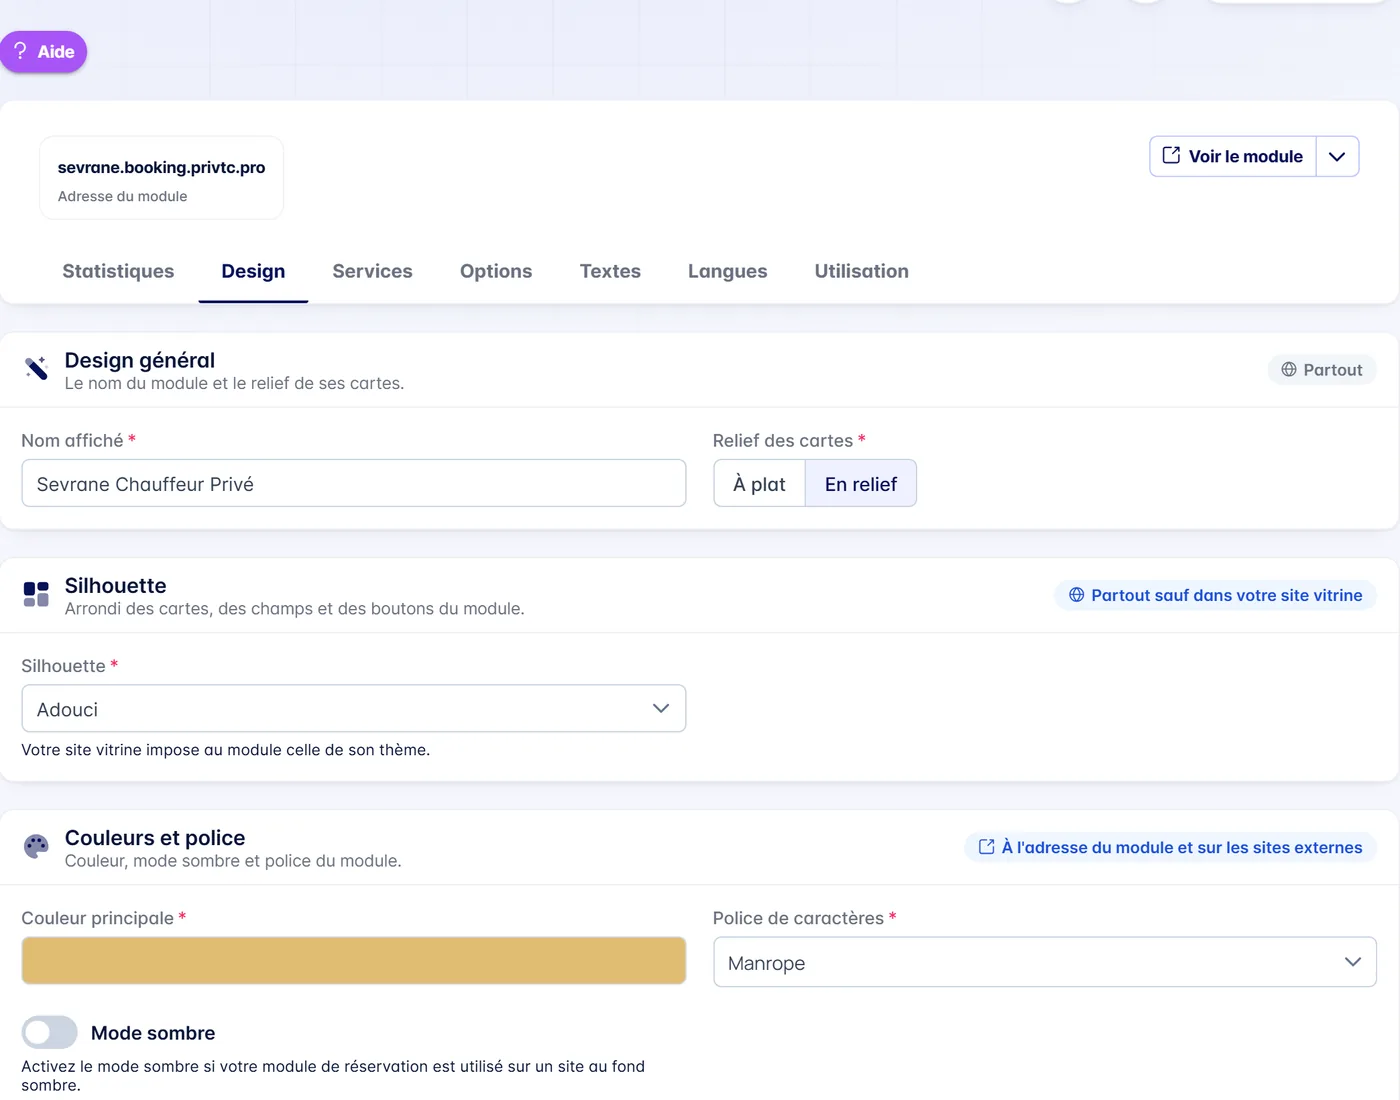Image resolution: width=1400 pixels, height=1100 pixels.
Task: Expand the Voir le module dropdown arrow
Action: click(1337, 156)
